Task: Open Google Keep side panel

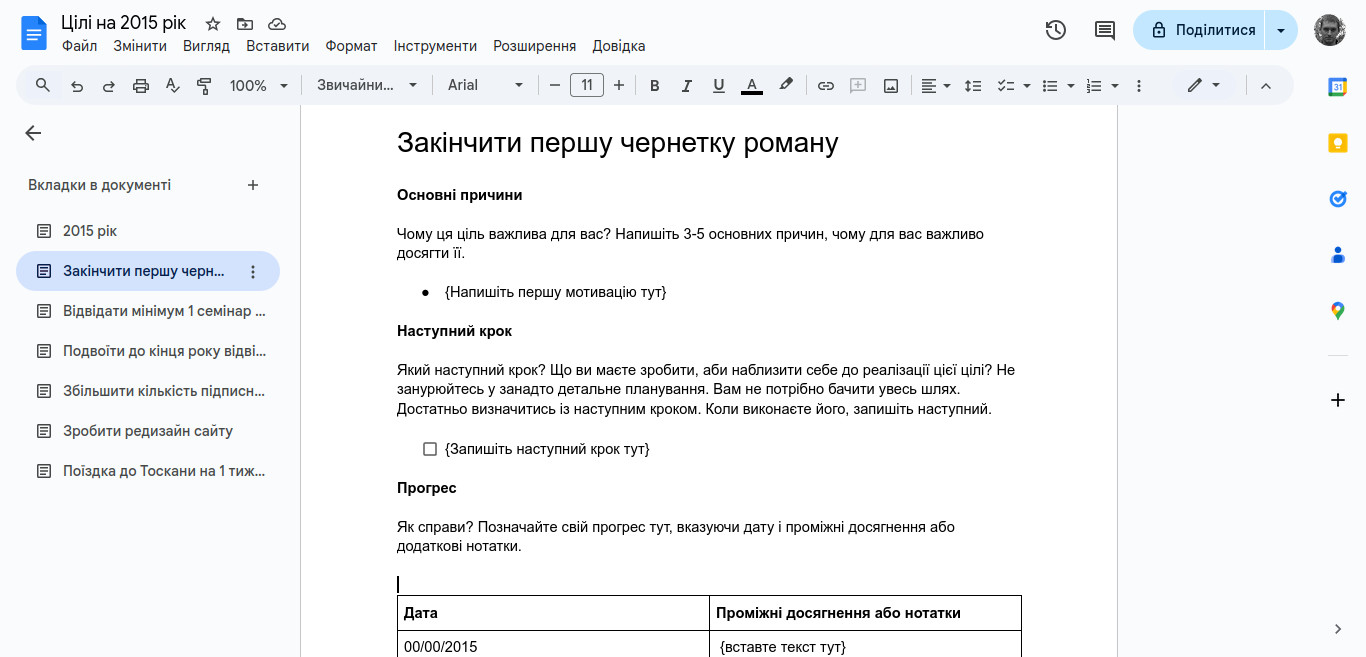Action: tap(1338, 143)
